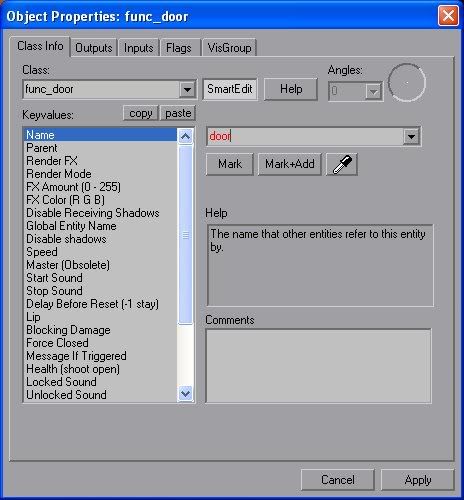Select the Inputs tab
Image resolution: width=464 pixels, height=500 pixels.
[x=139, y=48]
